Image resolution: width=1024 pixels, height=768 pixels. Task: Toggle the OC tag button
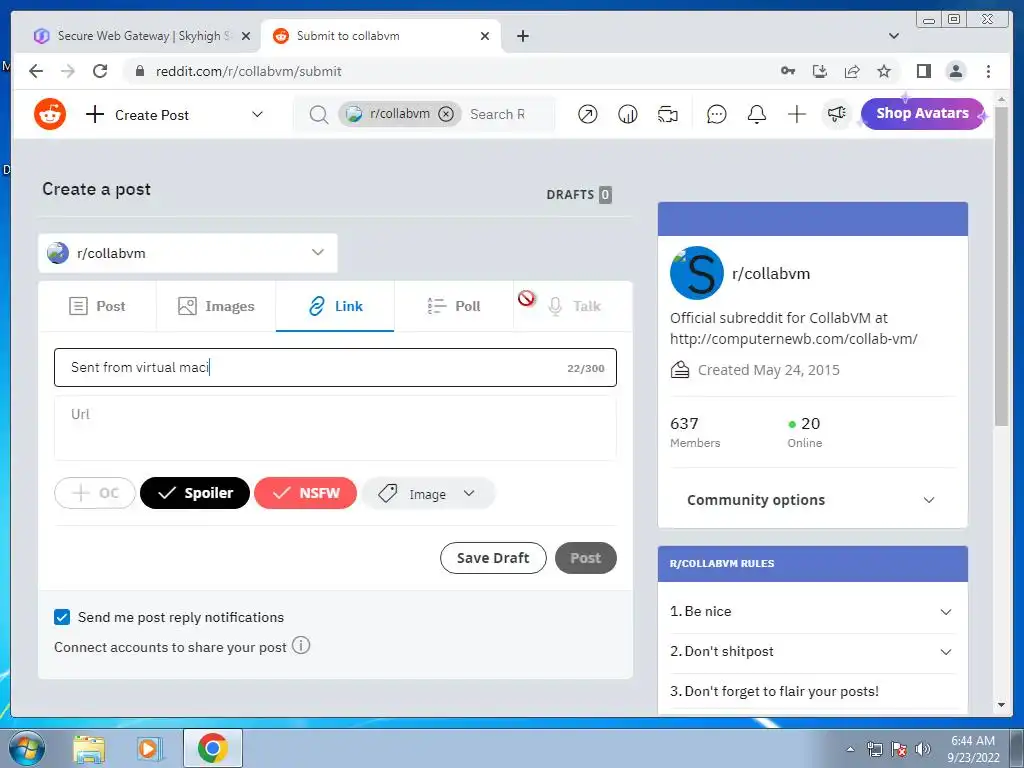coord(95,493)
